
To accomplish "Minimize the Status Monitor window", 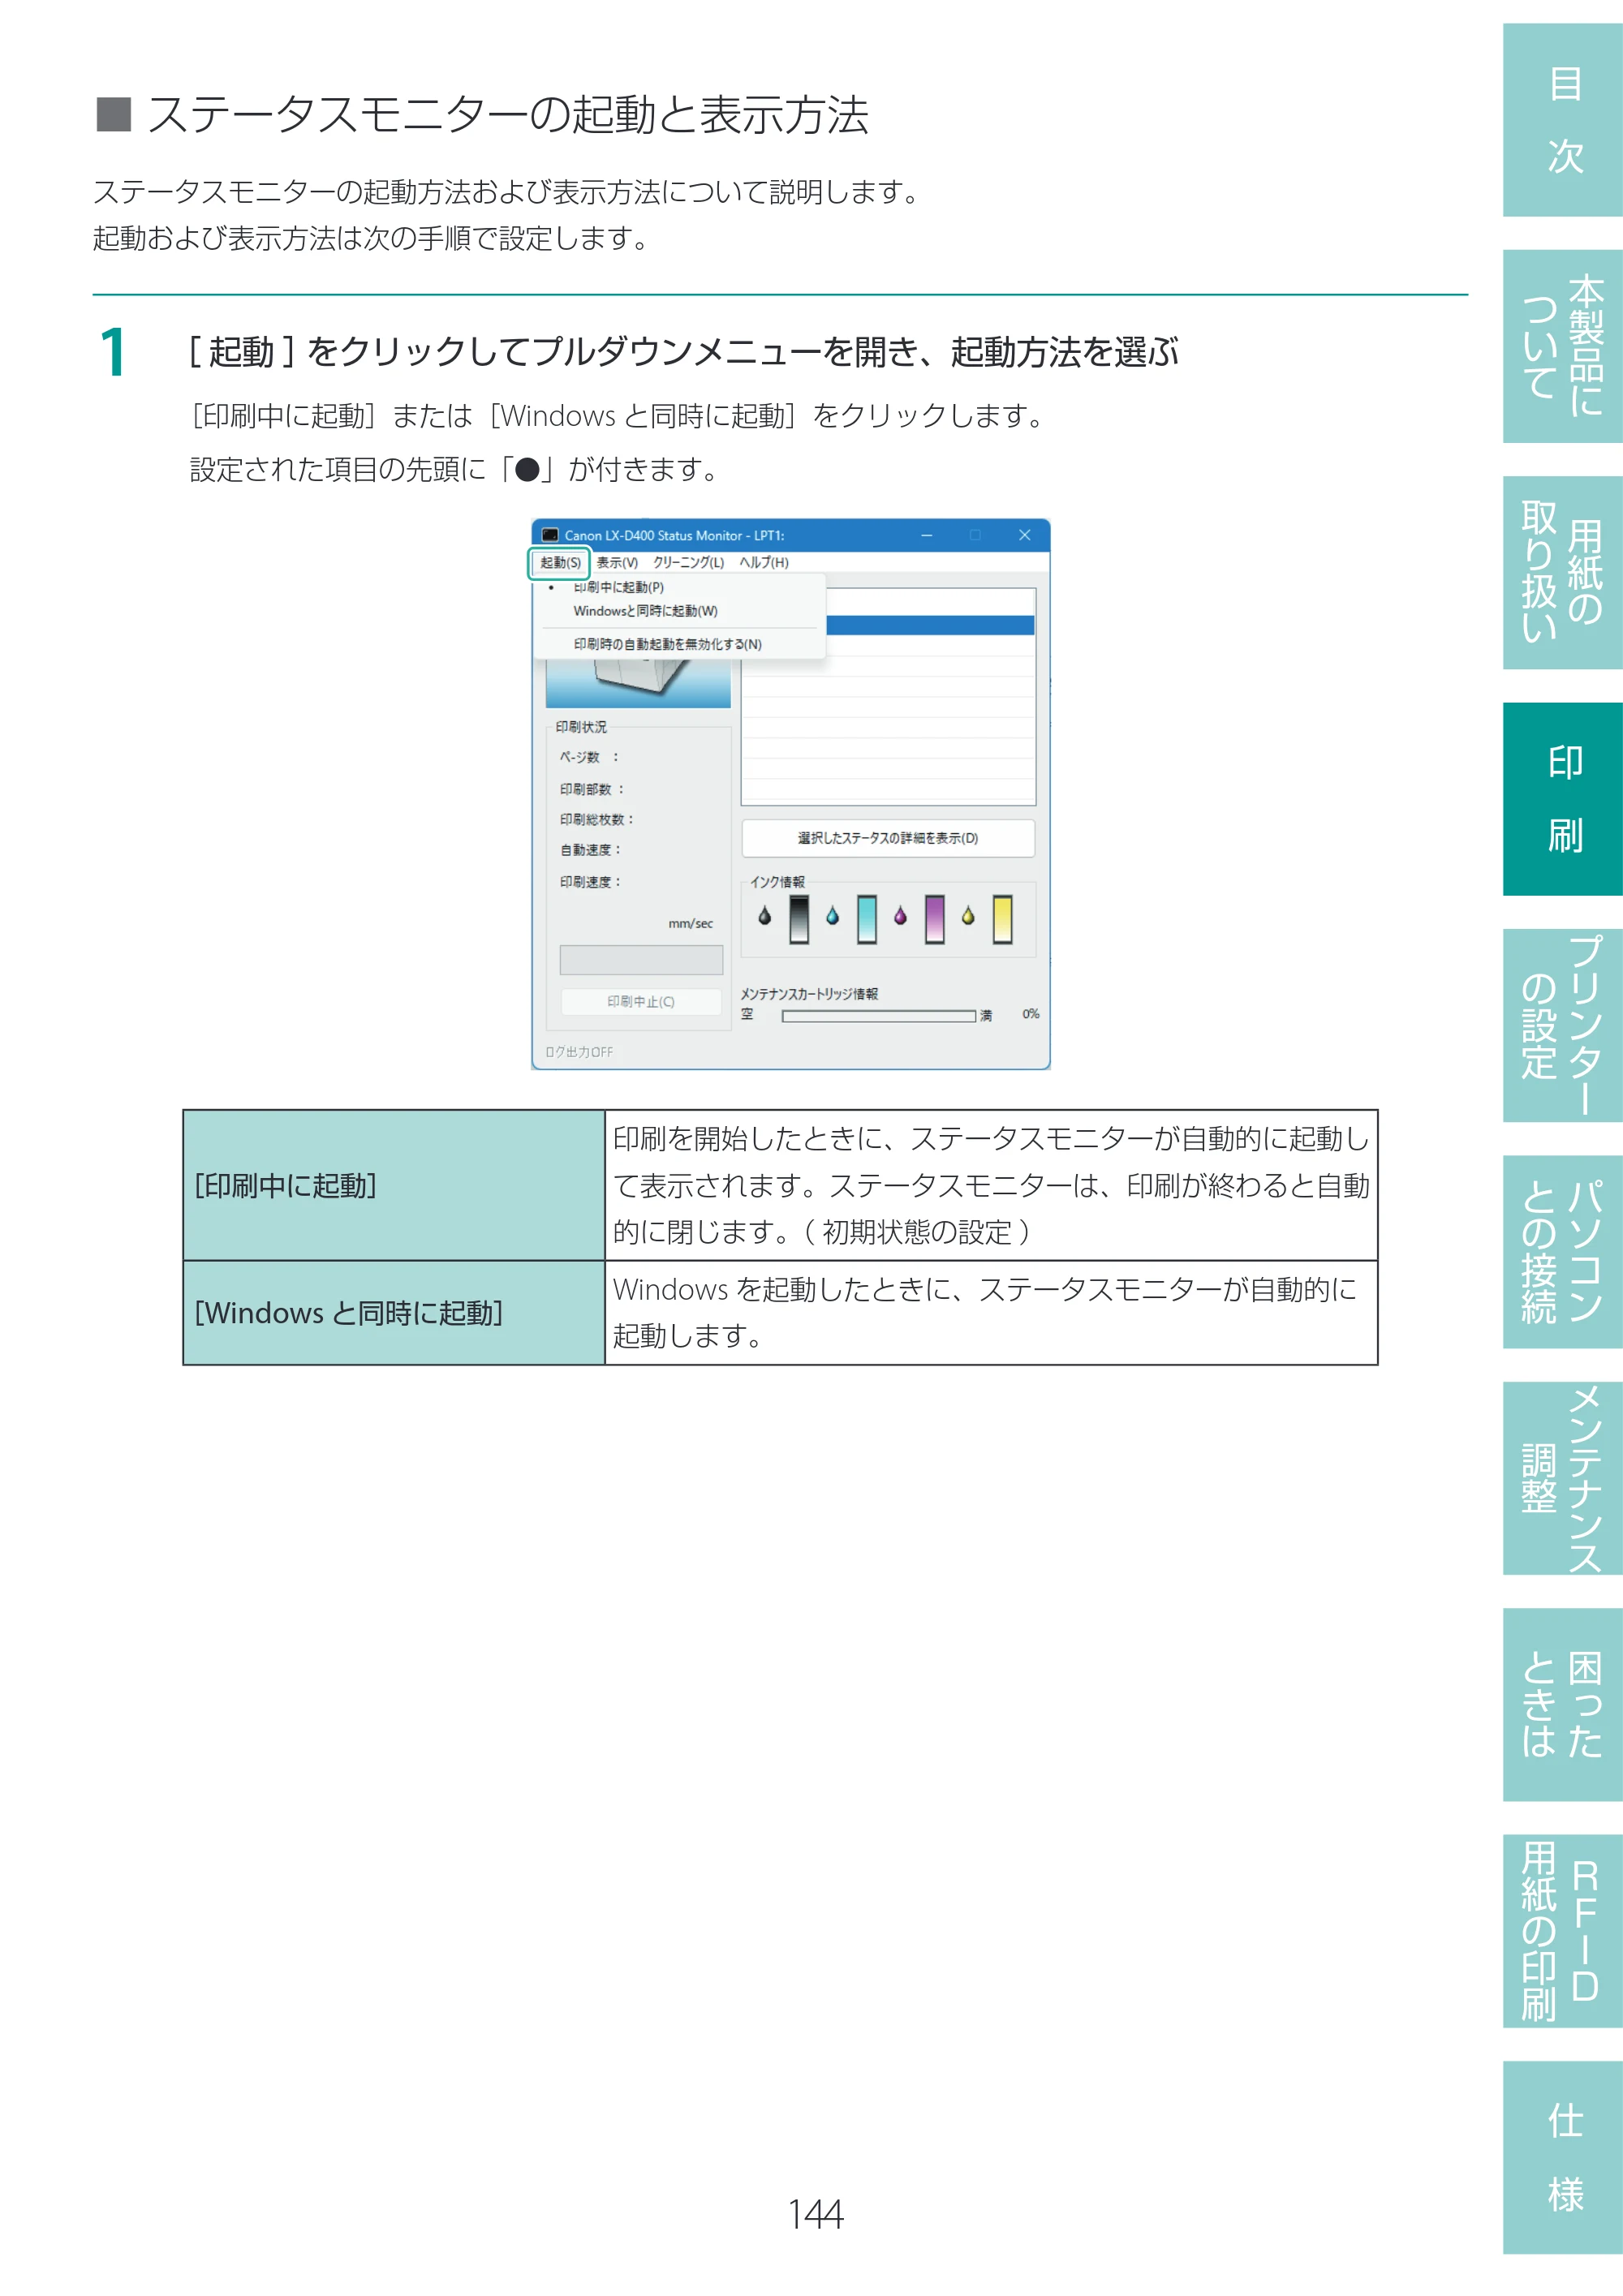I will click(927, 535).
